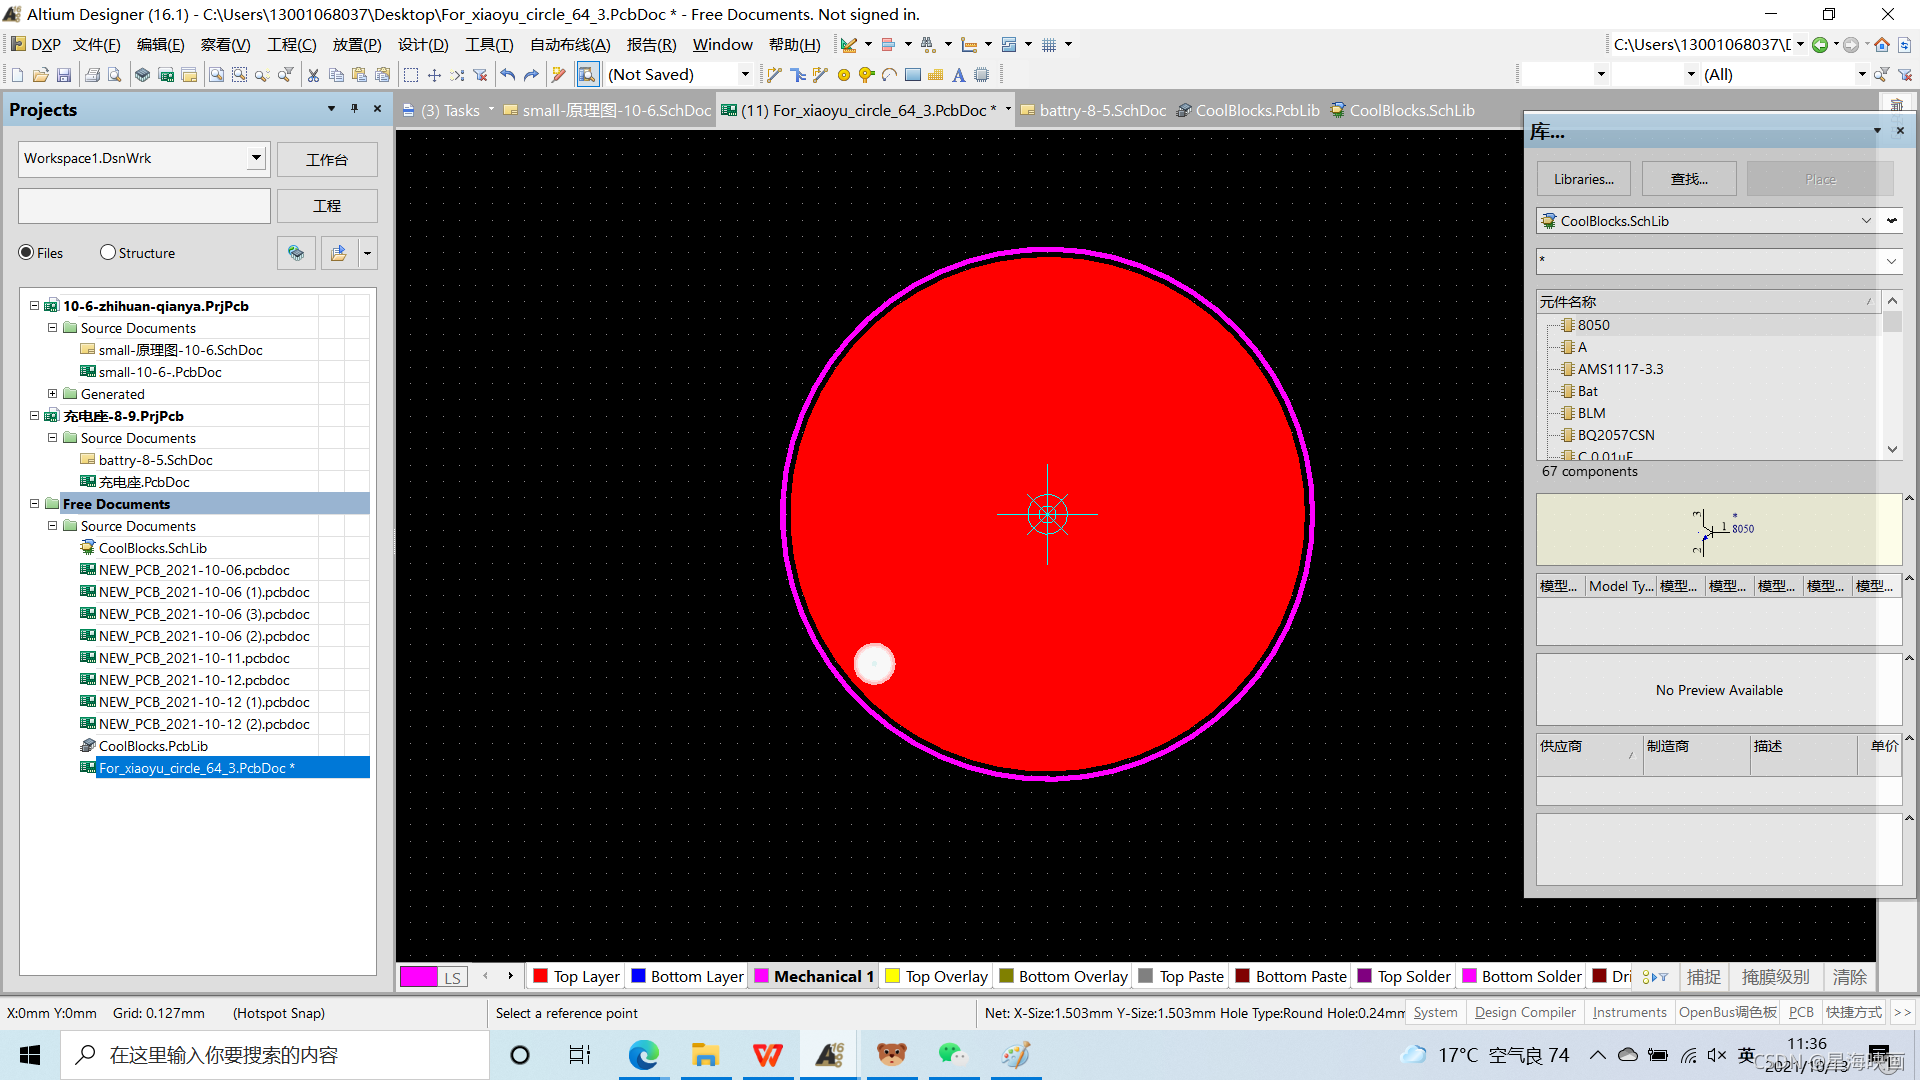Select the Place Fill rectangle tool
Screen dimensions: 1920x1080
pos(912,75)
